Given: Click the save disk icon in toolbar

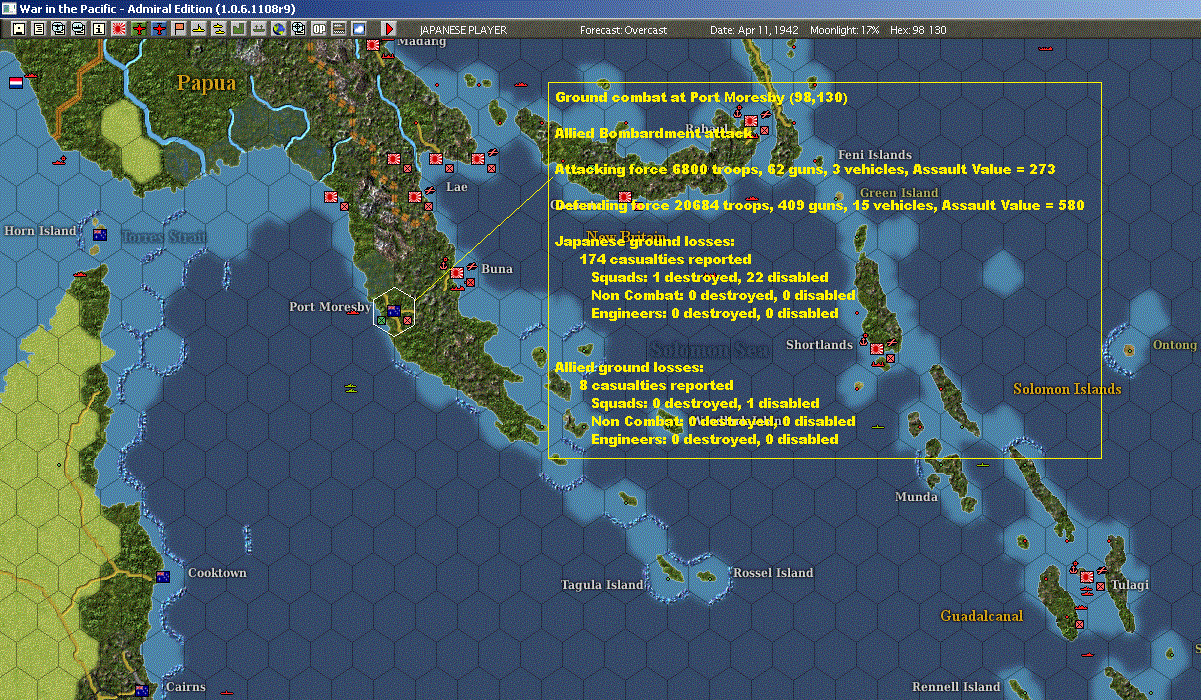Looking at the screenshot, I should [19, 29].
